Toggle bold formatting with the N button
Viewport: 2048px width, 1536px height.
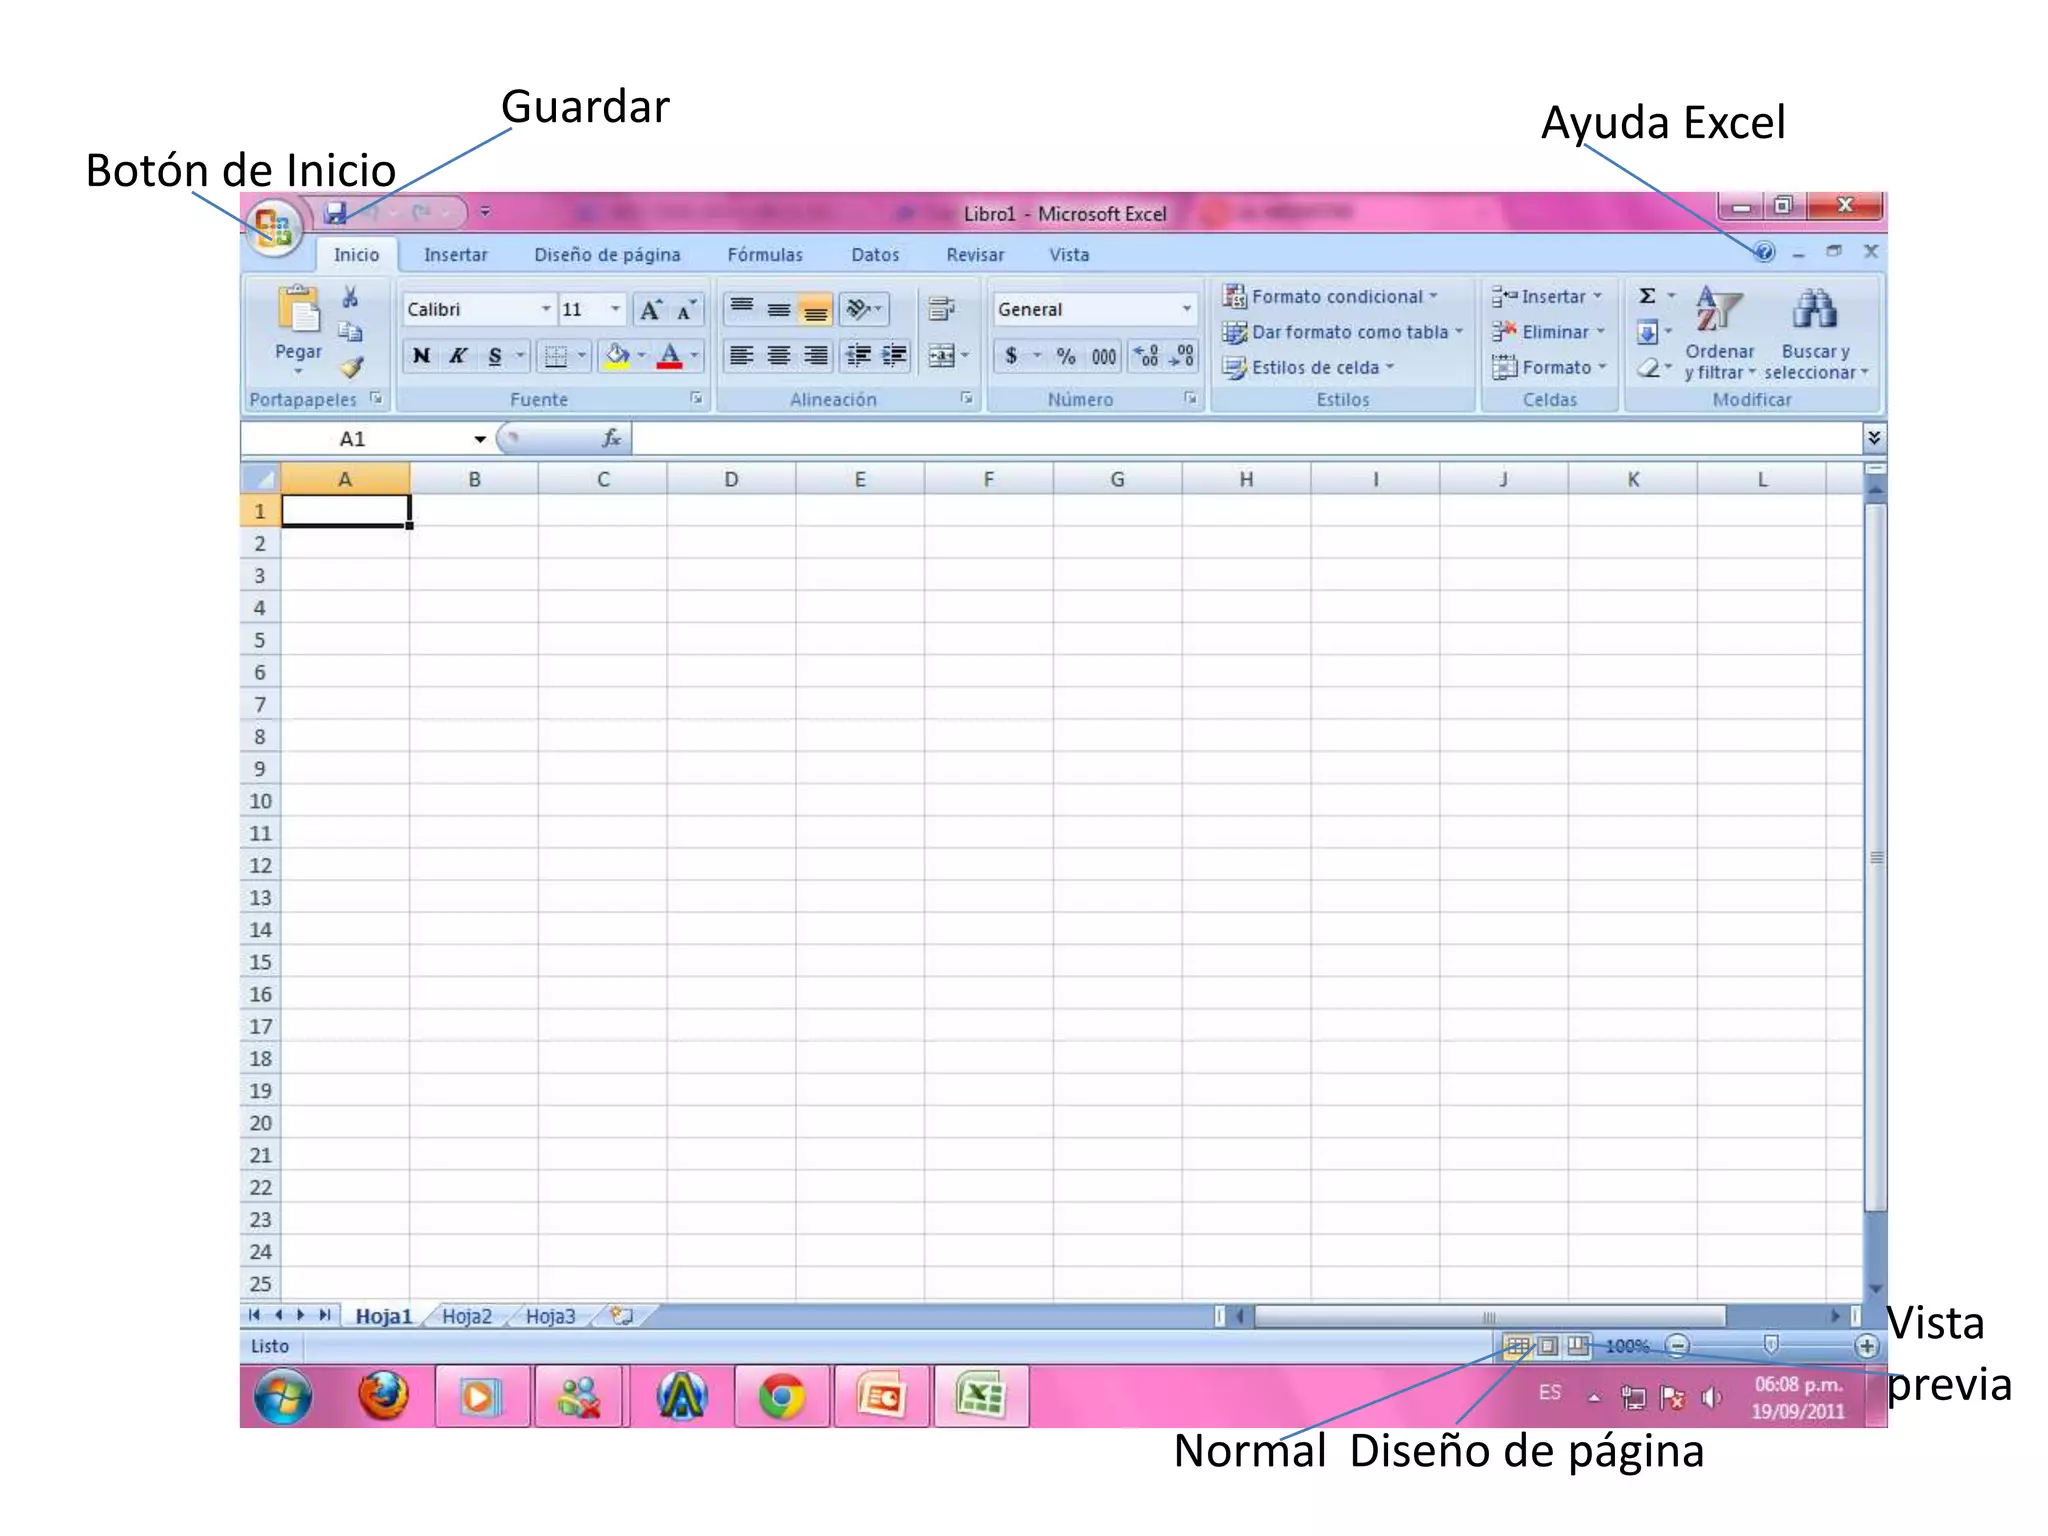pyautogui.click(x=421, y=356)
